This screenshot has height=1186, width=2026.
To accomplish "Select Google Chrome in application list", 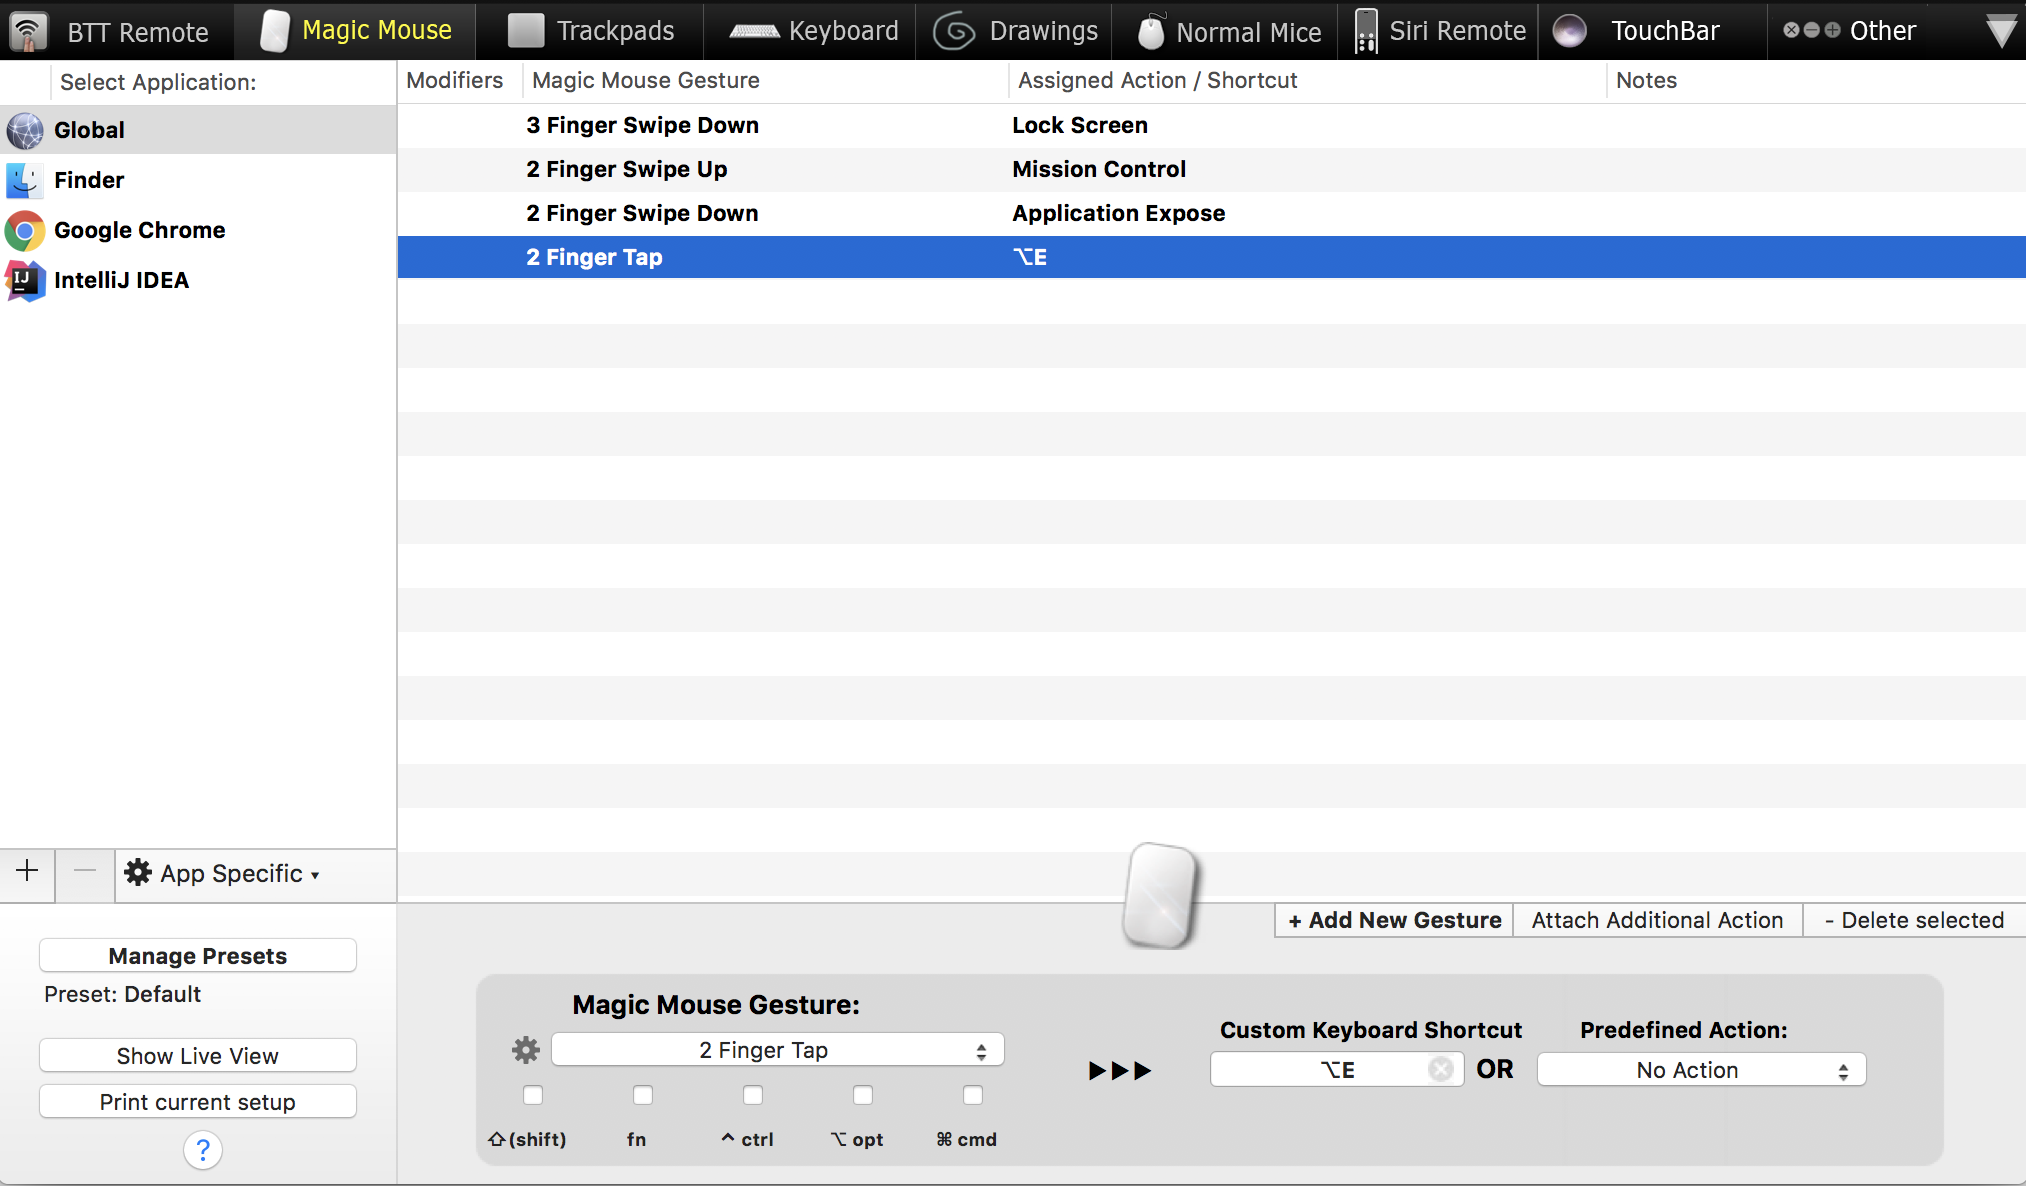I will [x=139, y=231].
